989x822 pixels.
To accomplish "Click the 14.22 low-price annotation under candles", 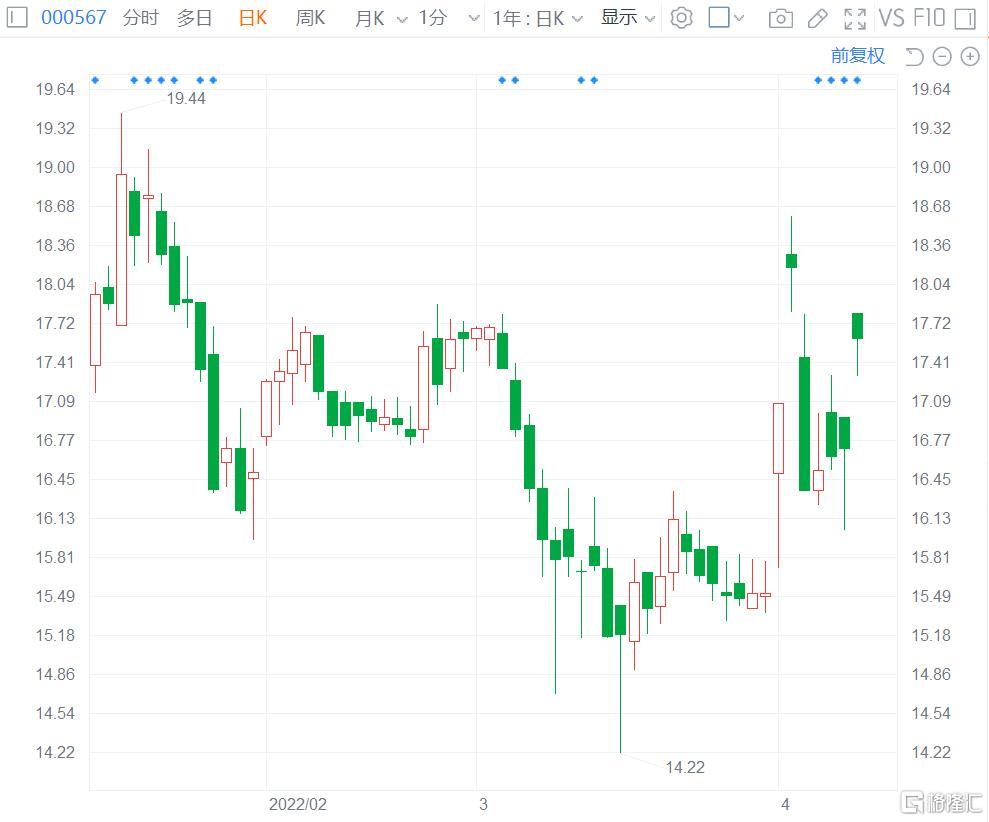I will (x=685, y=767).
